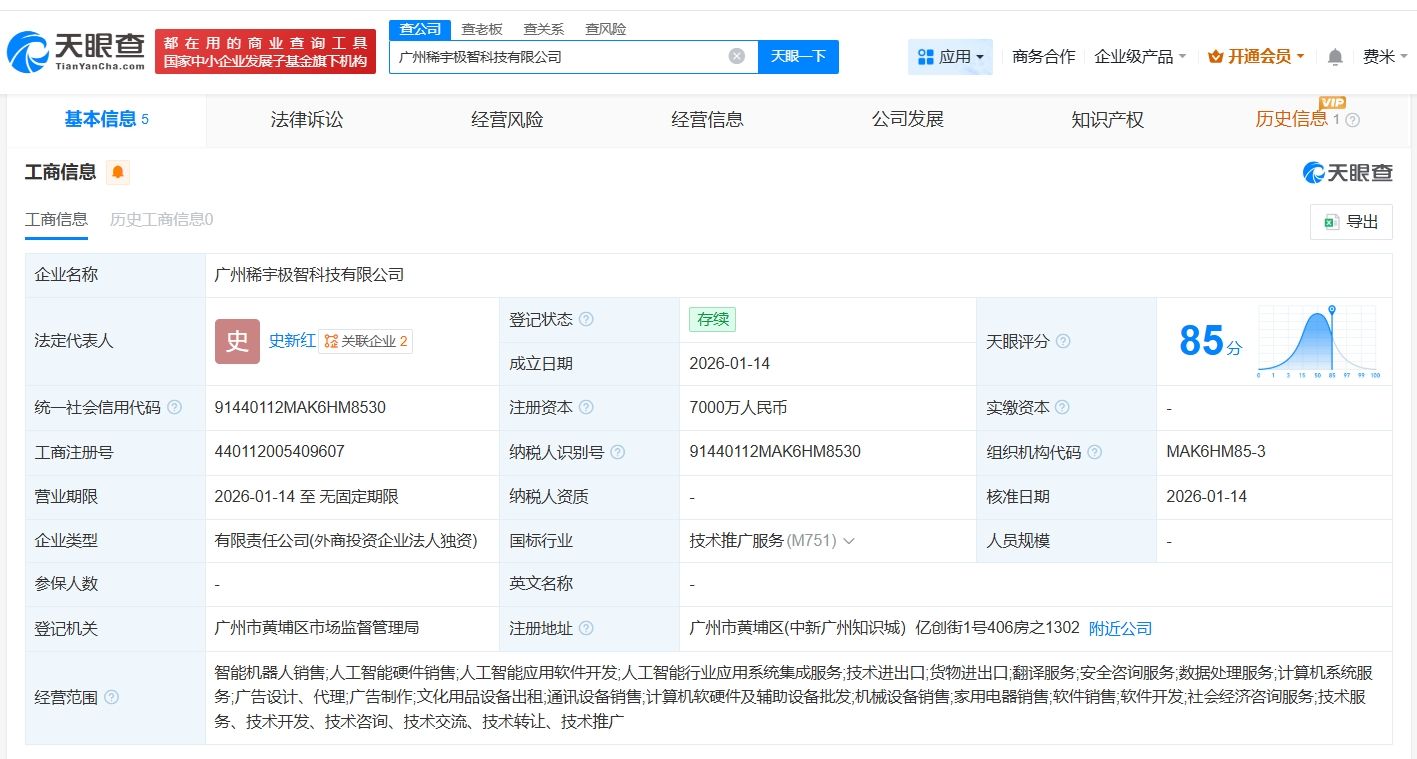Click inside the company search input field
This screenshot has height=759, width=1417.
560,56
